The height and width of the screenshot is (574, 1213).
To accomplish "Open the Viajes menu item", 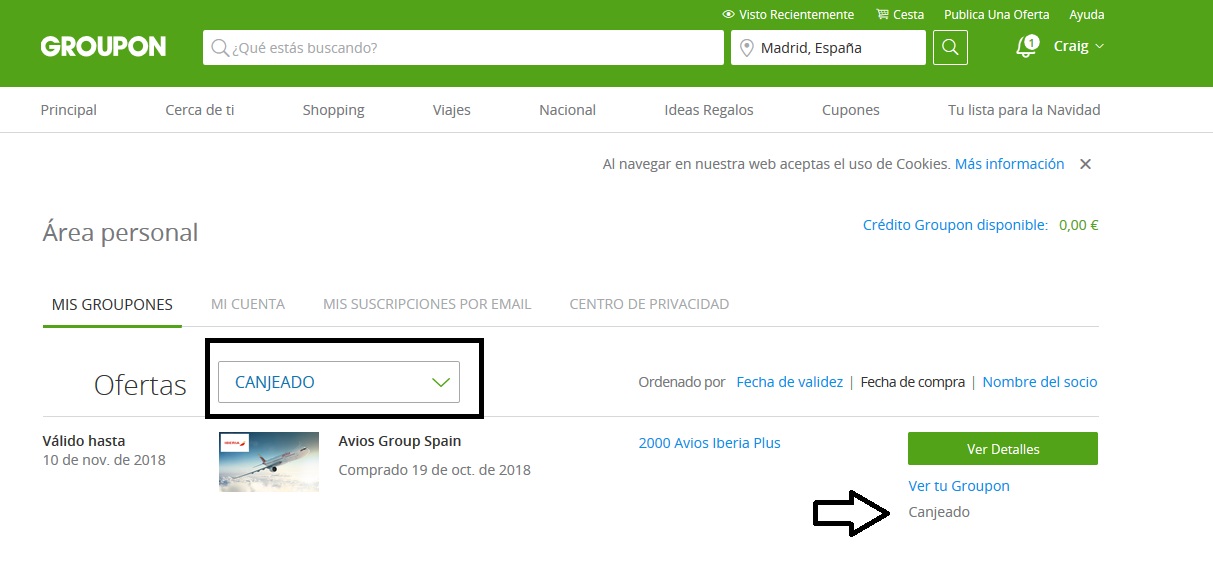I will click(x=451, y=110).
